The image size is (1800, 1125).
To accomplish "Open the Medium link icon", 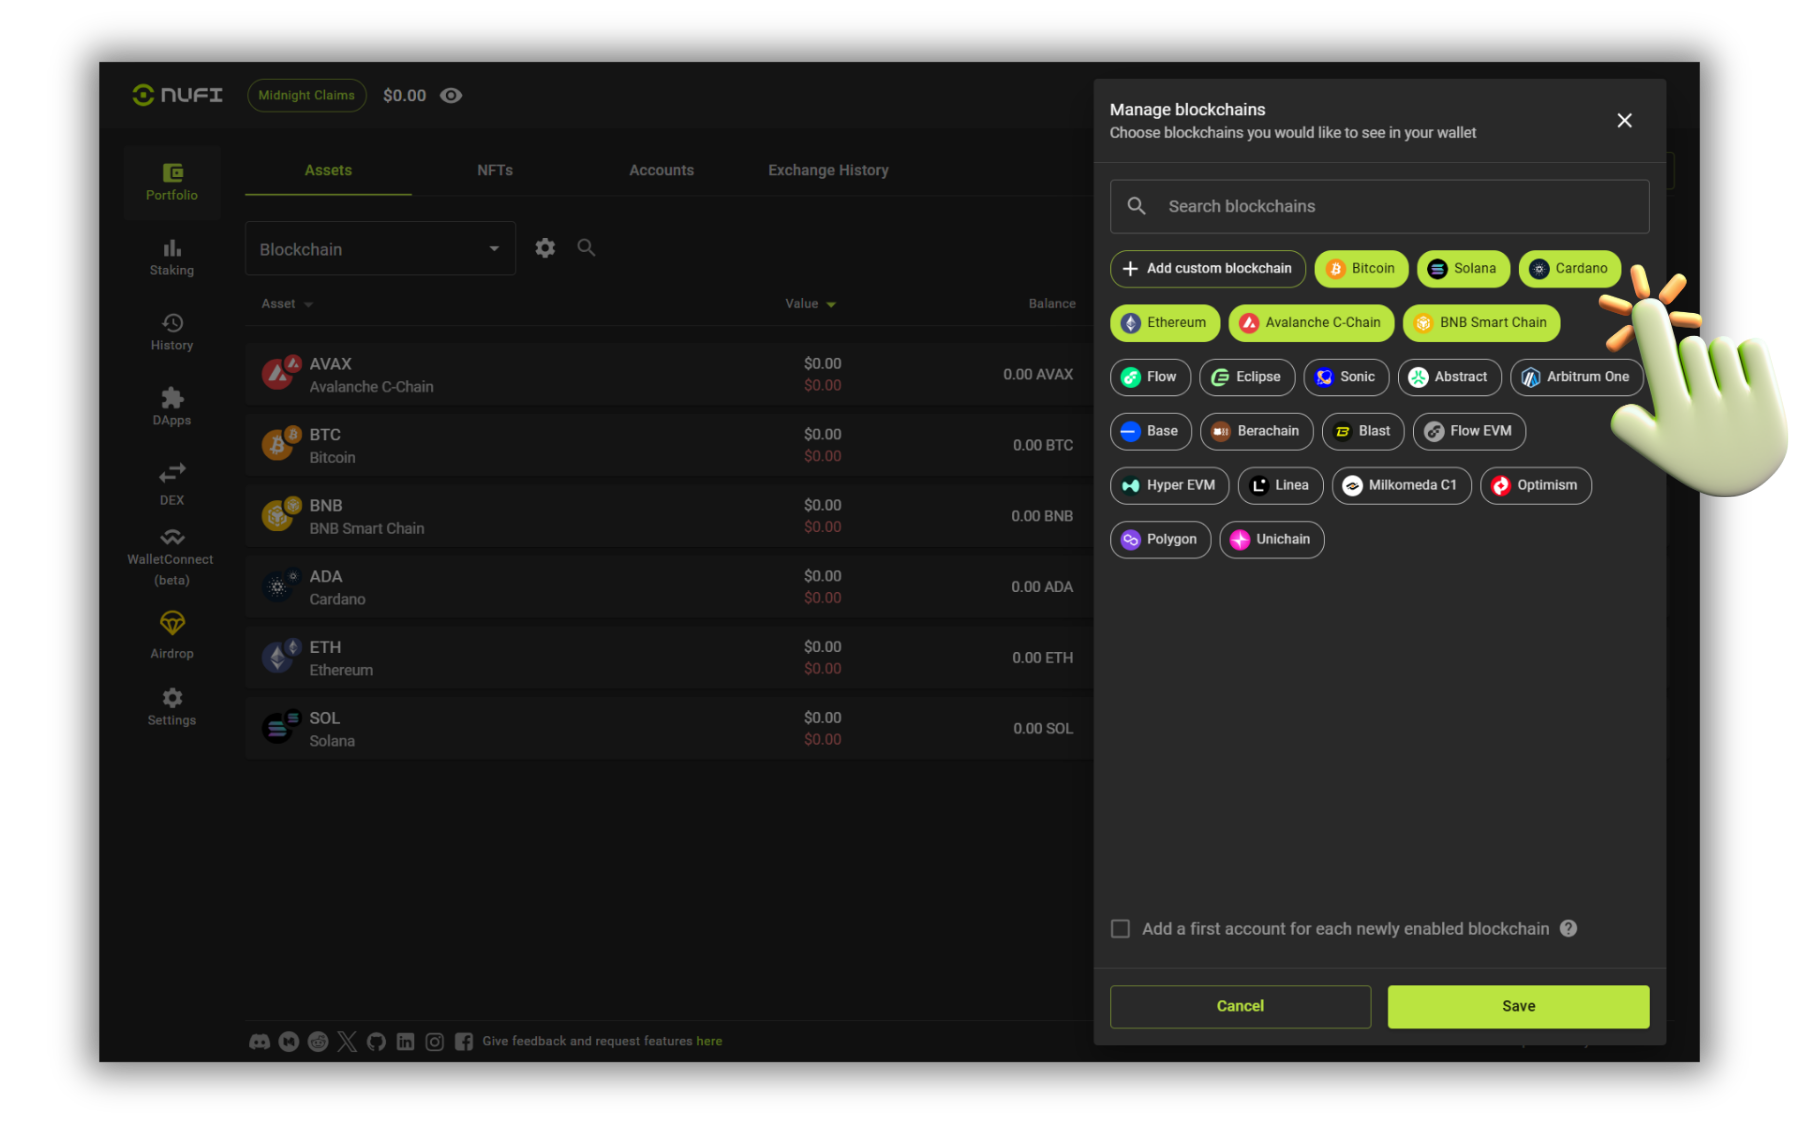I will coord(289,1042).
